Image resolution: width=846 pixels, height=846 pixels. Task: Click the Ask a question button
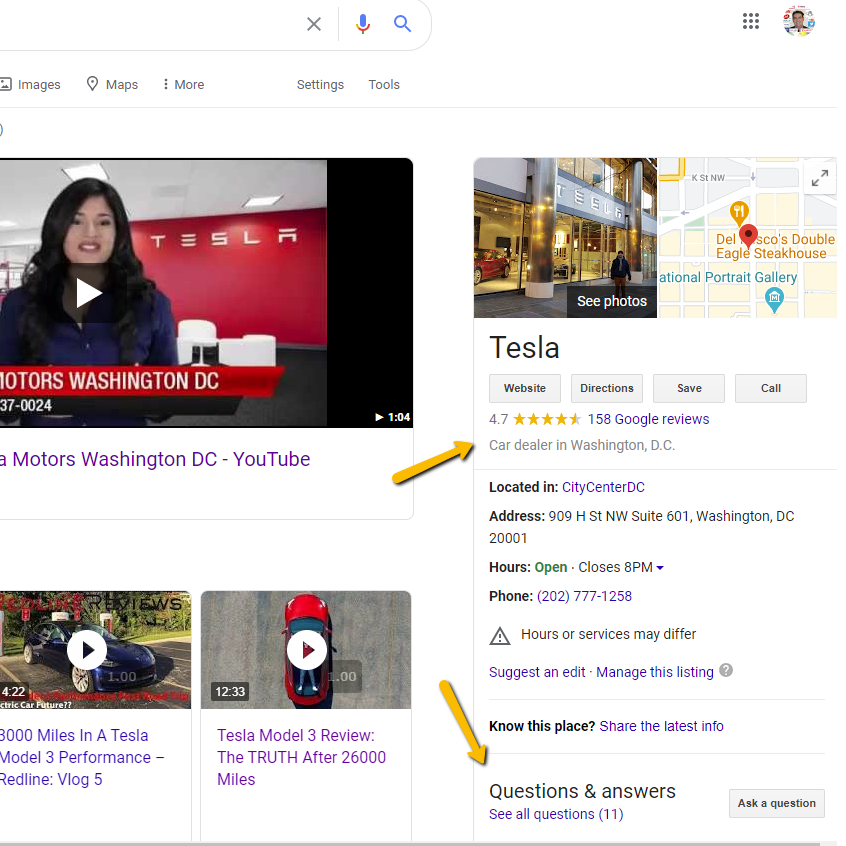pyautogui.click(x=776, y=803)
